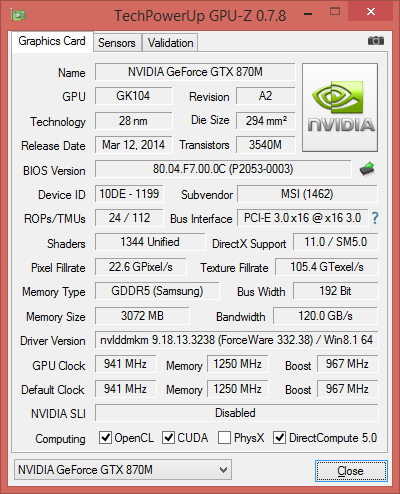Click the Default Clock field 941 MHz

coord(125,389)
